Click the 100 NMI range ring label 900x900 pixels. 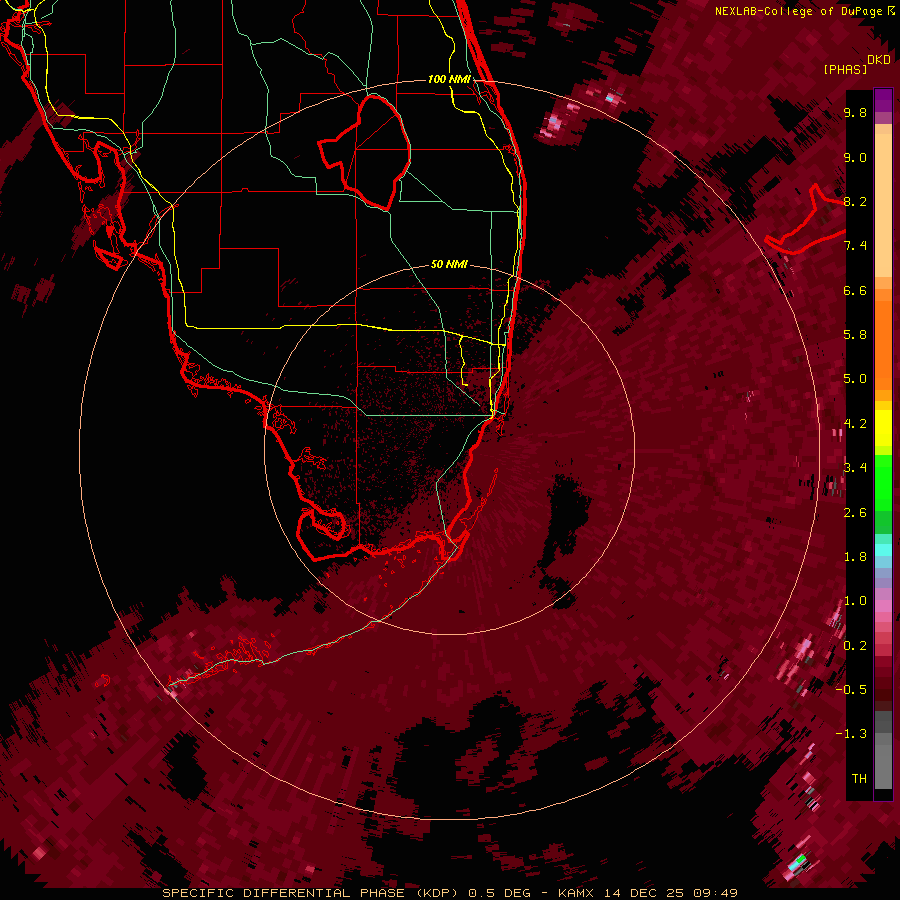pos(449,79)
